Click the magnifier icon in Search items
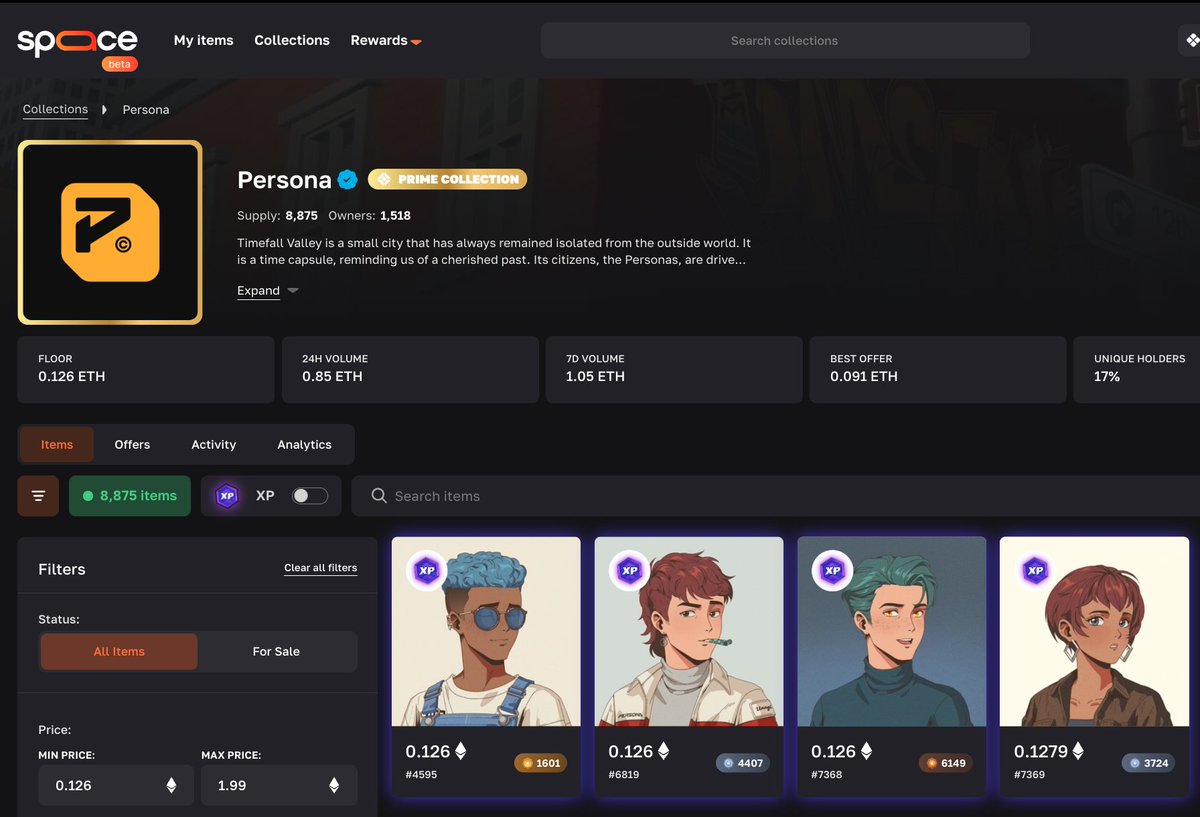 [379, 496]
